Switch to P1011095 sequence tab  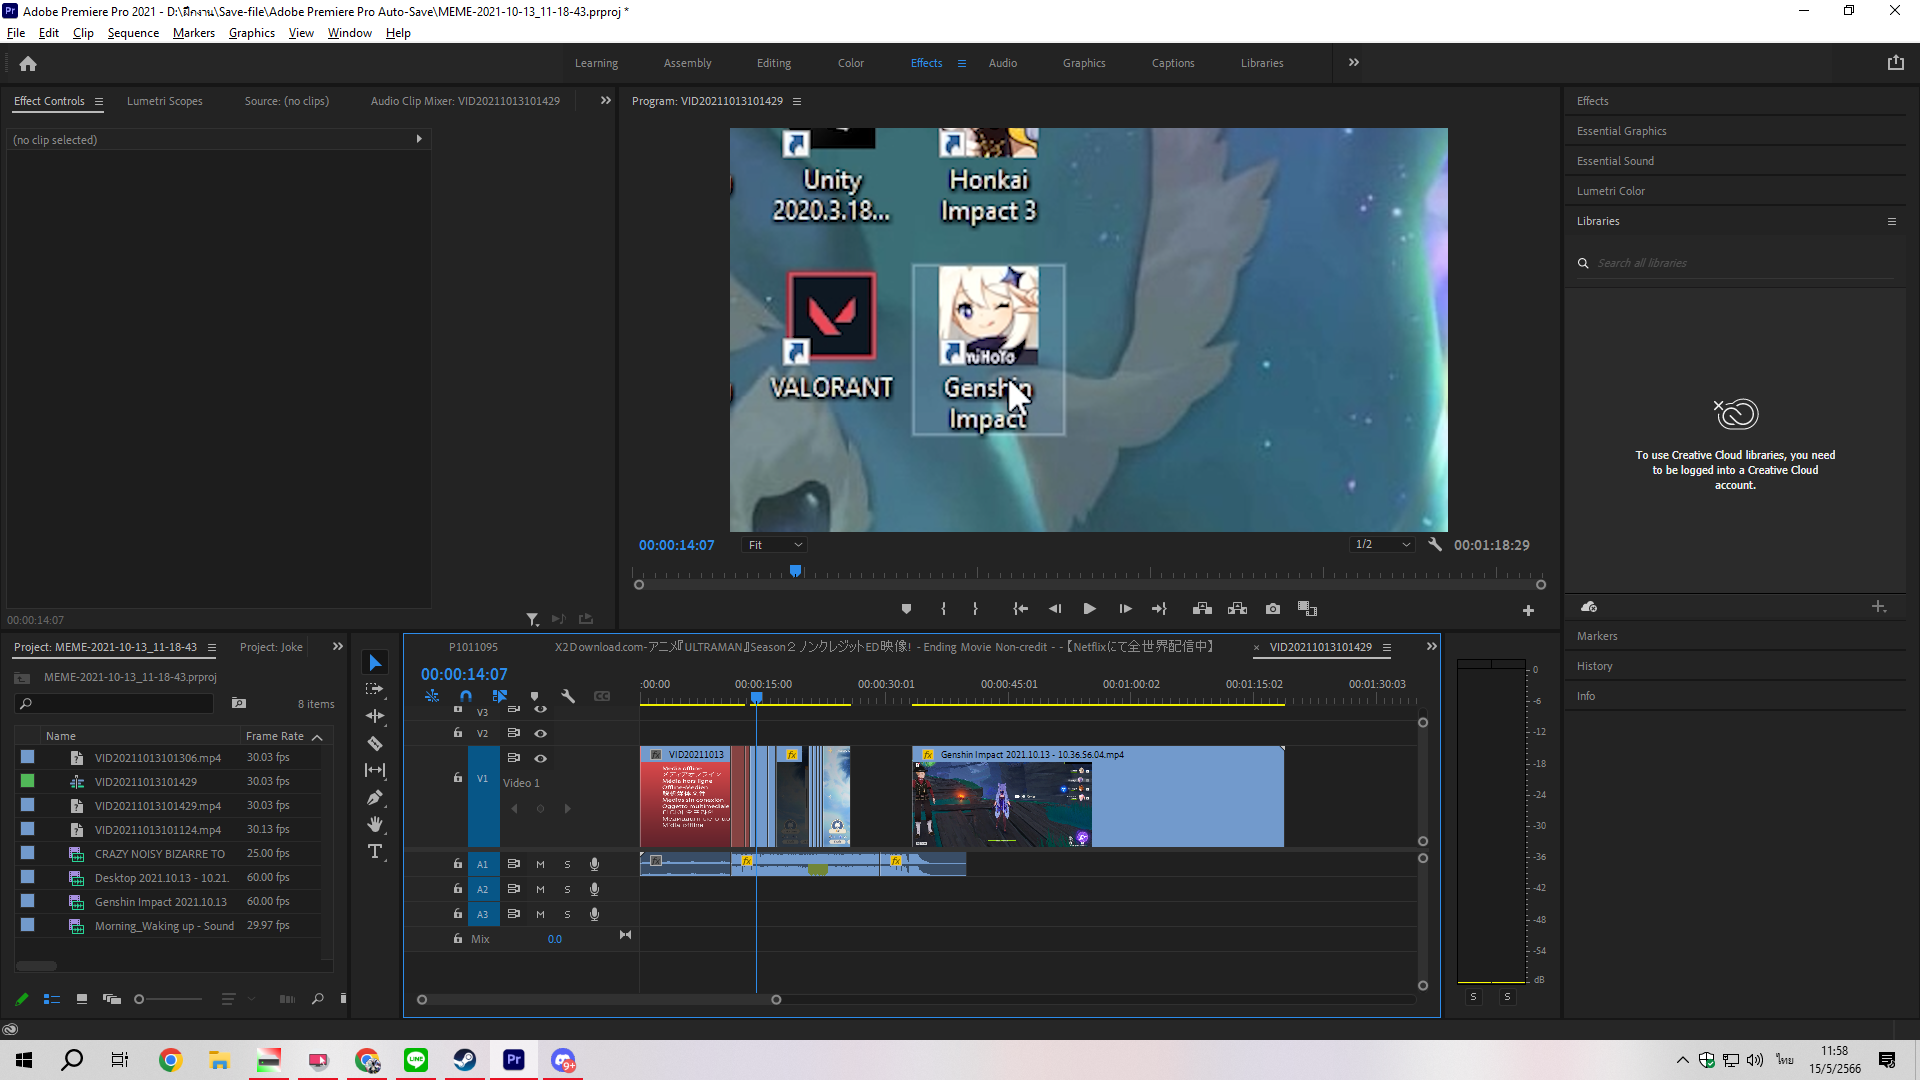click(x=473, y=647)
